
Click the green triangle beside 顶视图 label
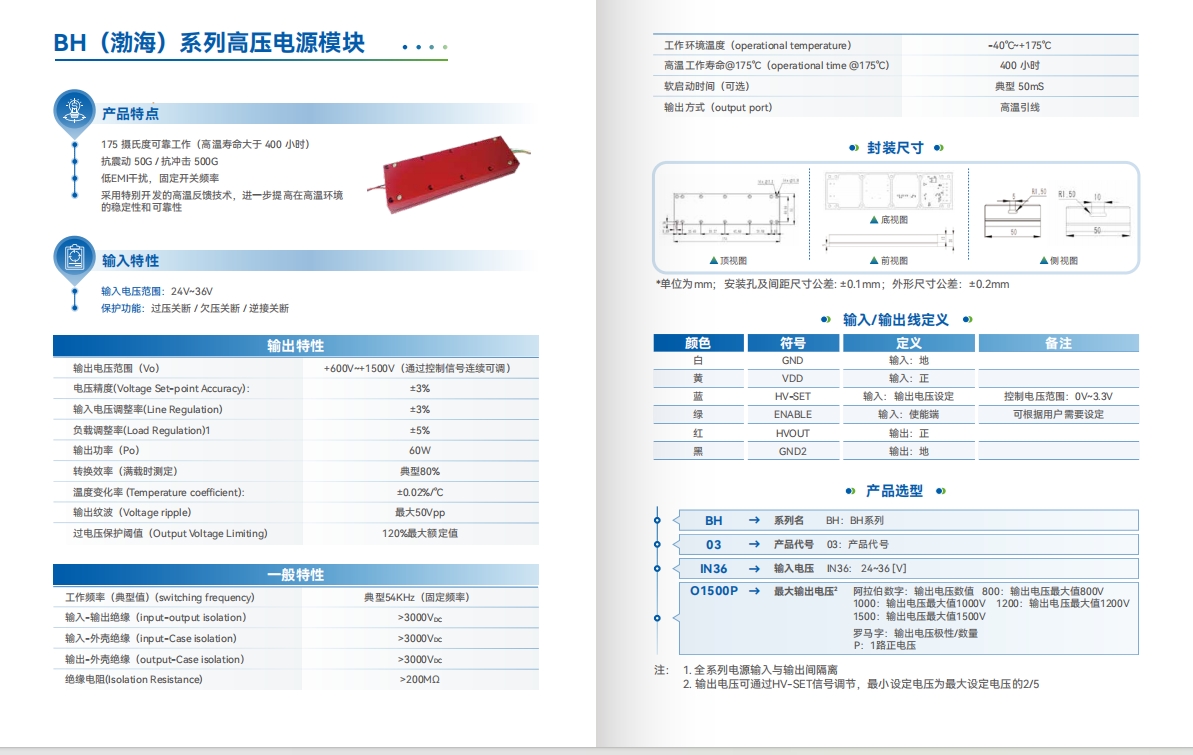713,260
